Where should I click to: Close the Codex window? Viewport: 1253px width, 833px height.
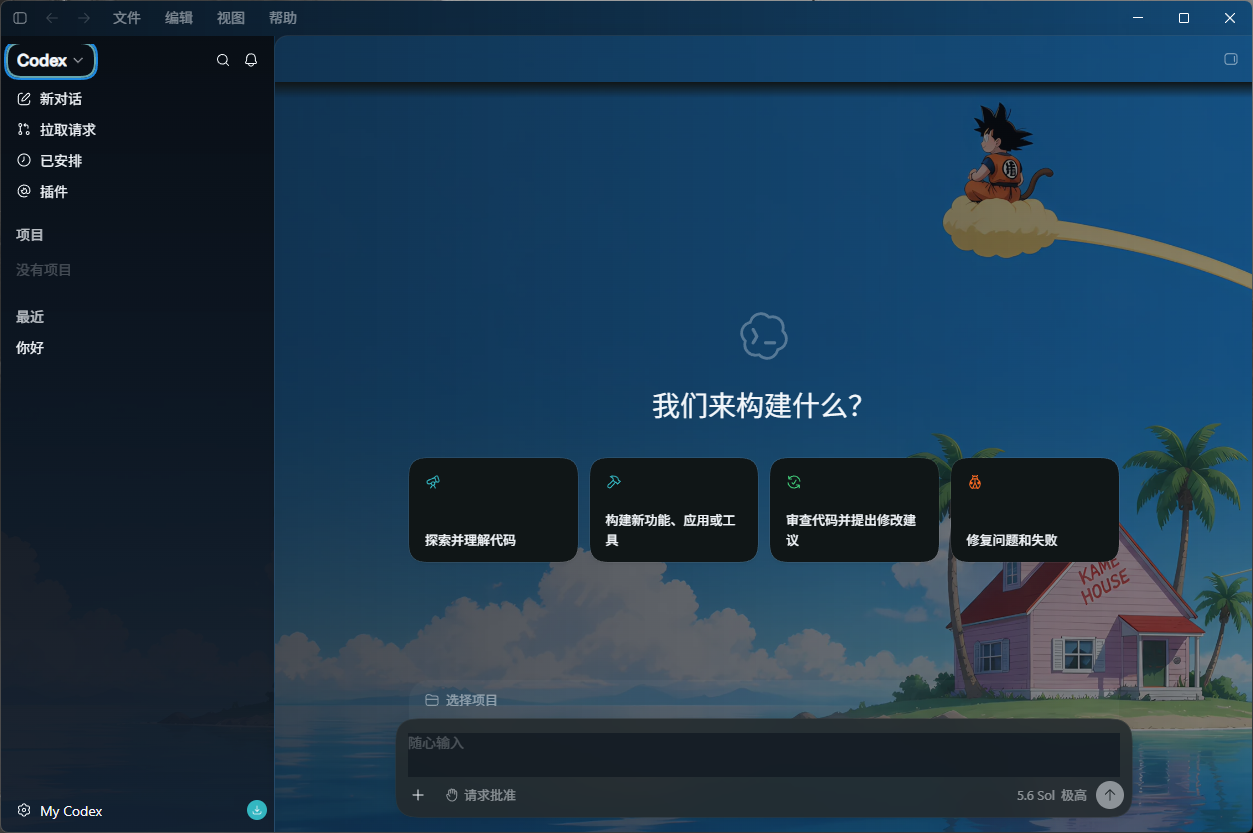[1230, 18]
